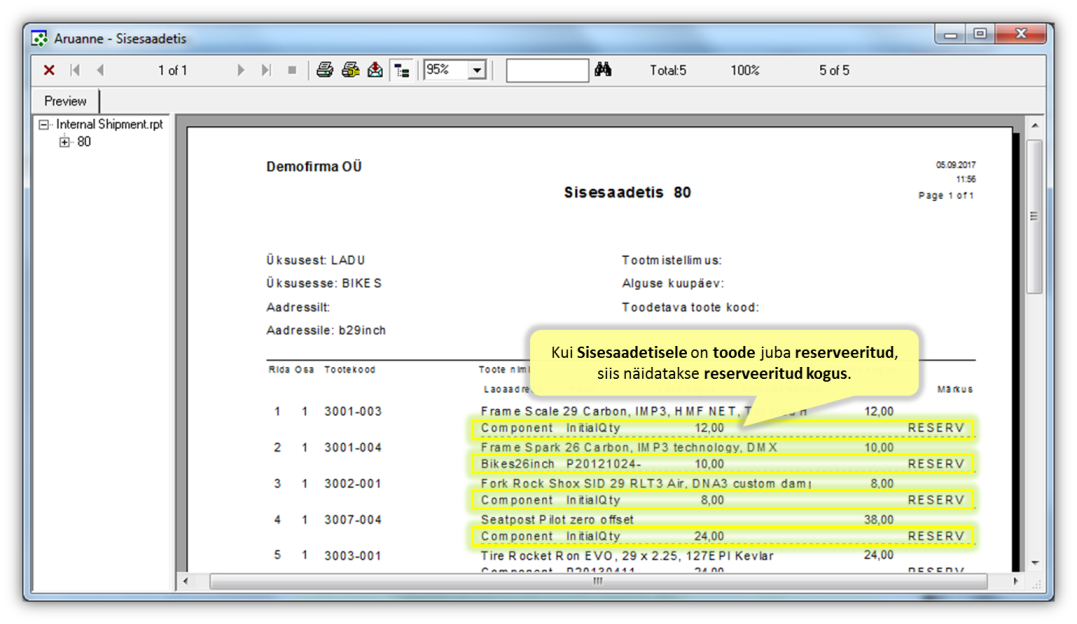
Task: Click the Demofirma OÜ company name
Action: coord(314,166)
